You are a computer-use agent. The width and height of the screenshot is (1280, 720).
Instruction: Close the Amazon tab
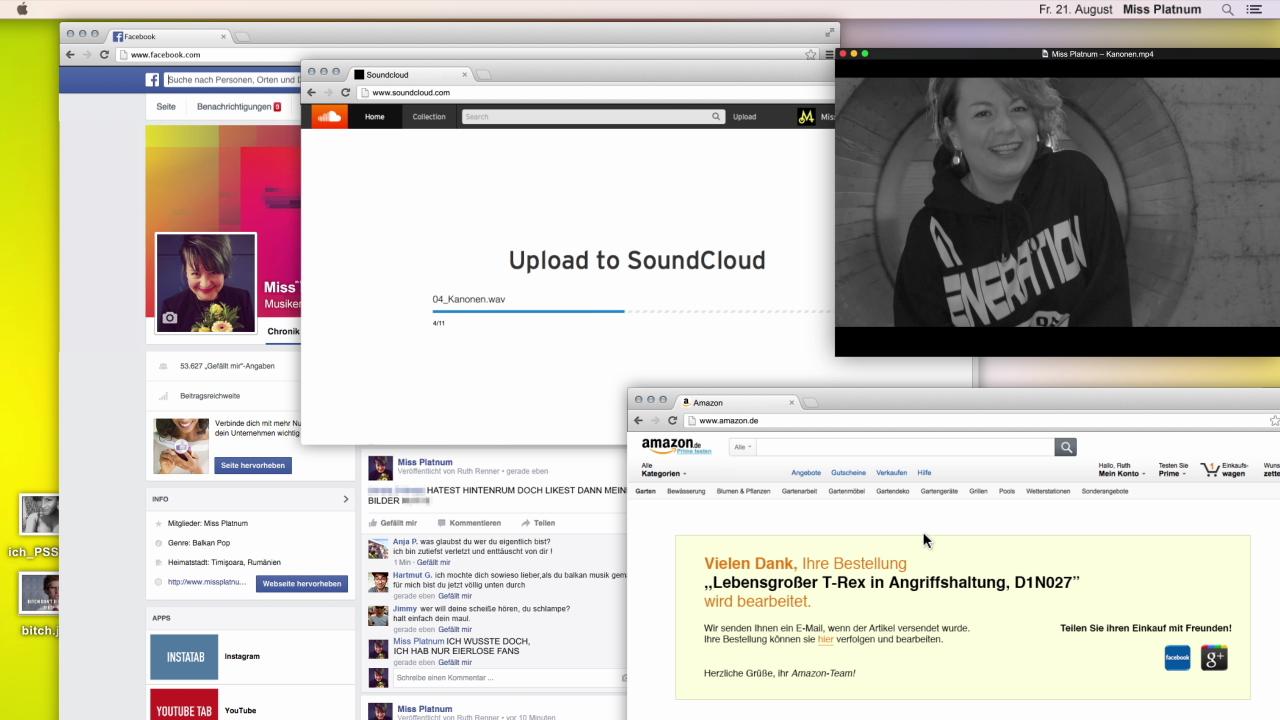pyautogui.click(x=791, y=402)
